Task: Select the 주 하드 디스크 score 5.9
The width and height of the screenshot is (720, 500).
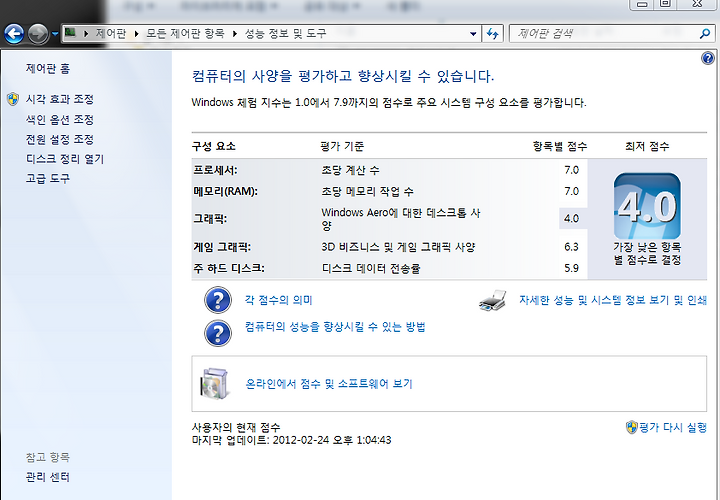Action: [x=571, y=268]
